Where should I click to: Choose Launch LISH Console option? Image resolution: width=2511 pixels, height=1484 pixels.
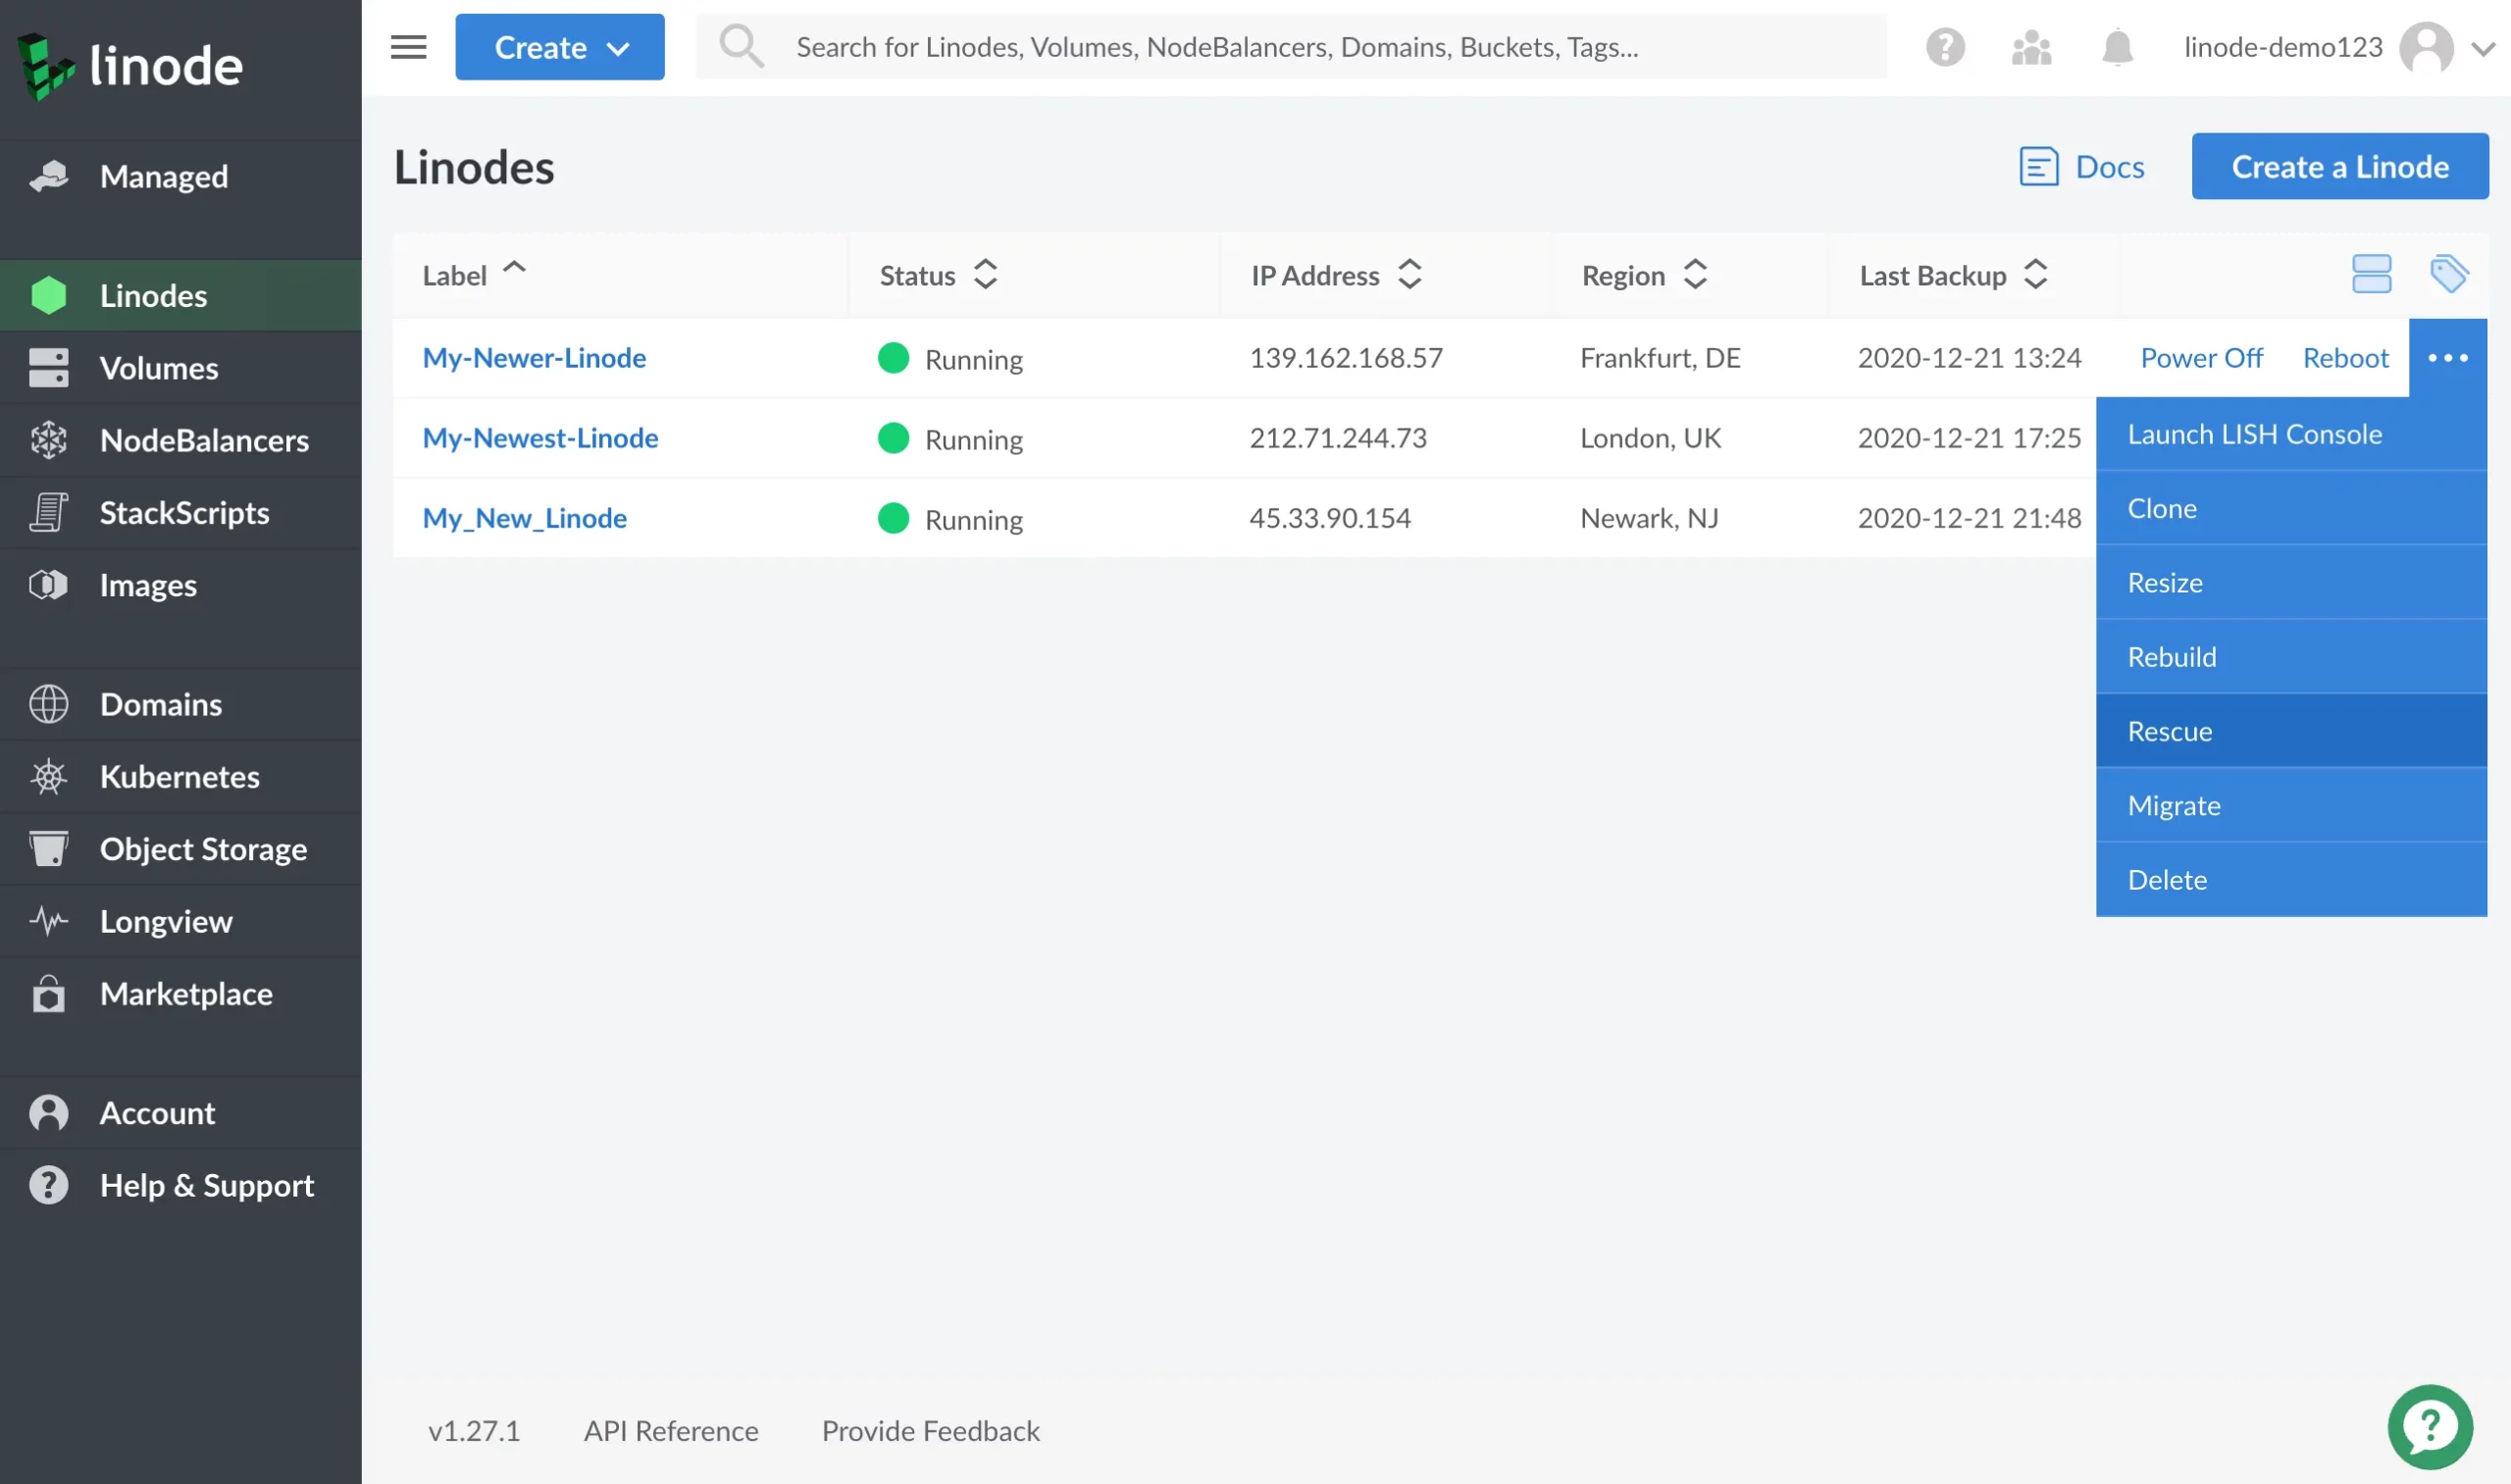coord(2256,434)
